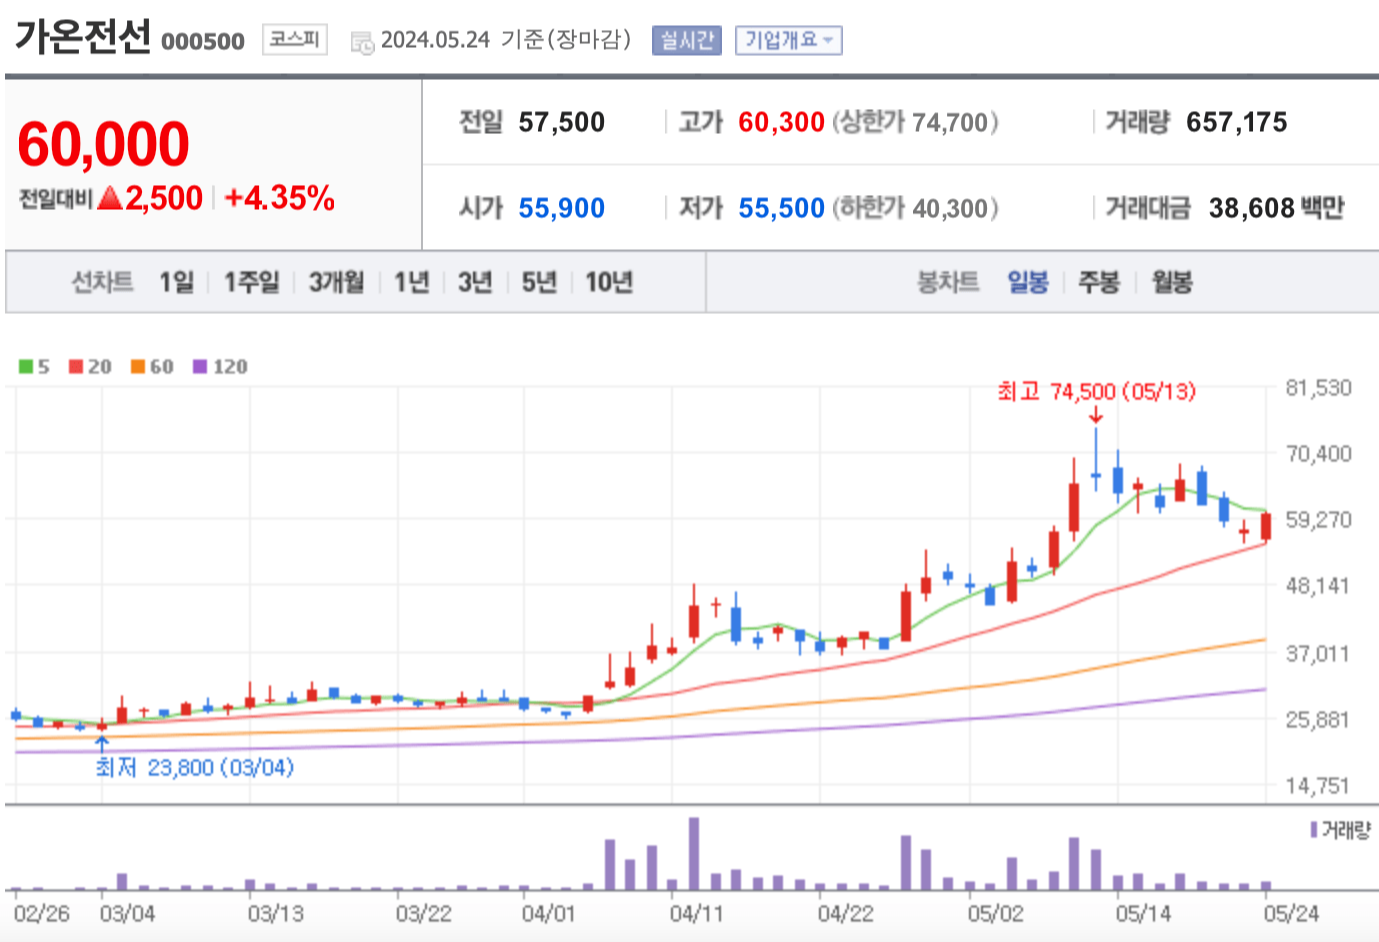The width and height of the screenshot is (1379, 942).
Task: Click the 05/24 date axis label
Action: coord(1291,913)
